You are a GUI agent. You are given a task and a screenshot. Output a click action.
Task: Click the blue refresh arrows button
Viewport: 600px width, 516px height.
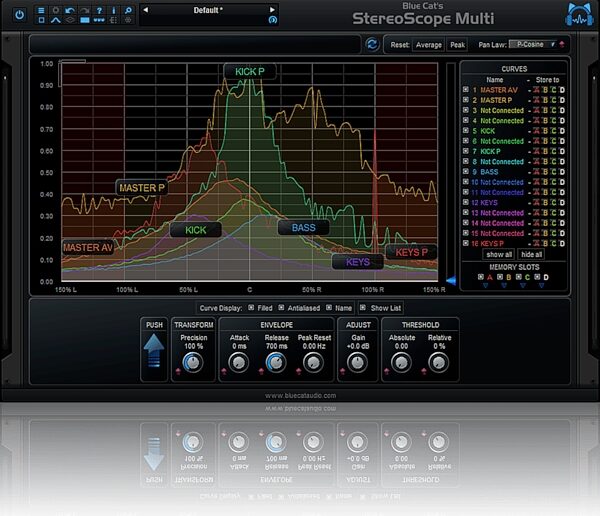(x=372, y=44)
